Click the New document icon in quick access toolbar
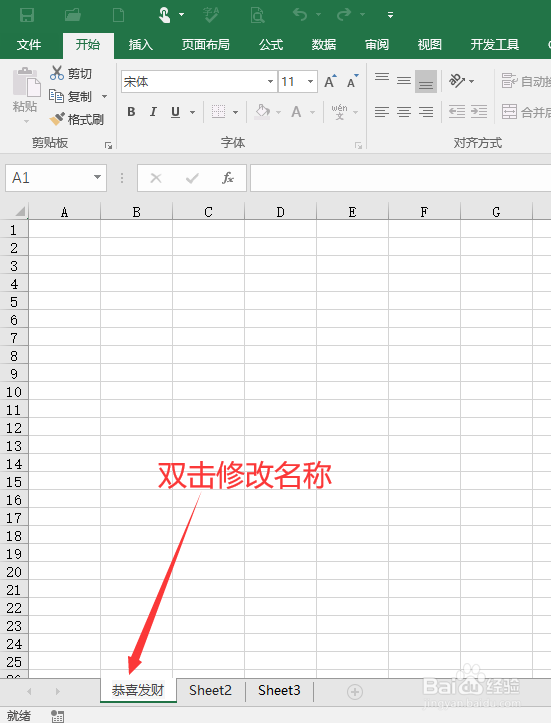The width and height of the screenshot is (551, 723). pos(118,15)
